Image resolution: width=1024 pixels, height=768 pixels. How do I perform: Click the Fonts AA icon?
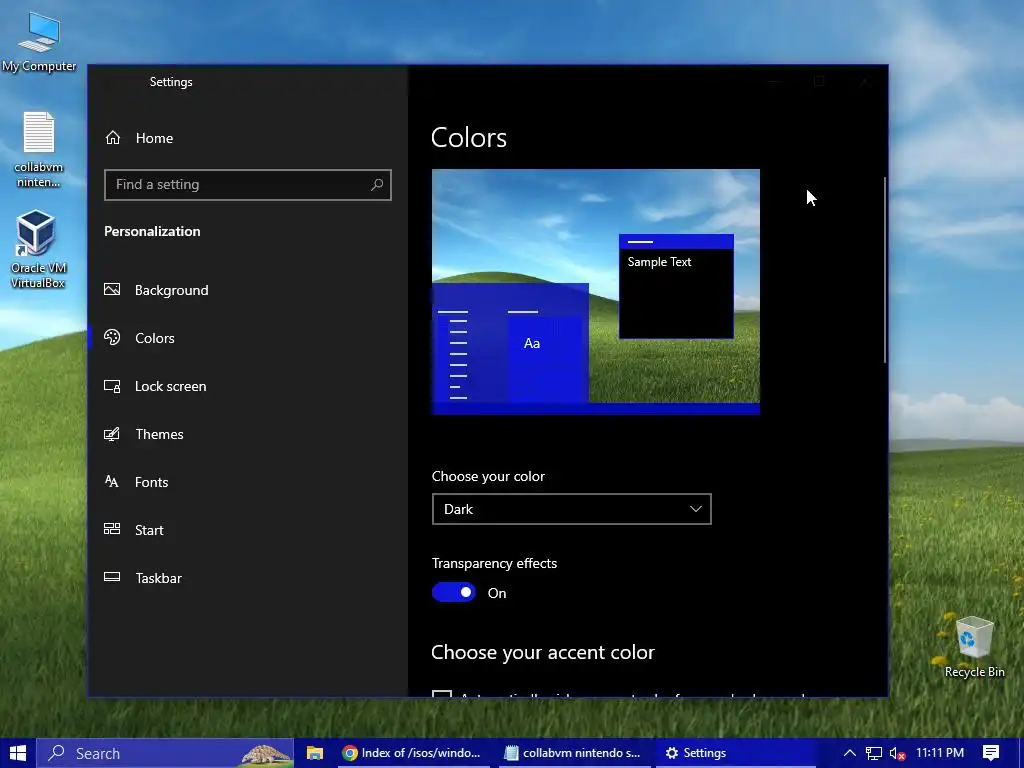pos(112,481)
